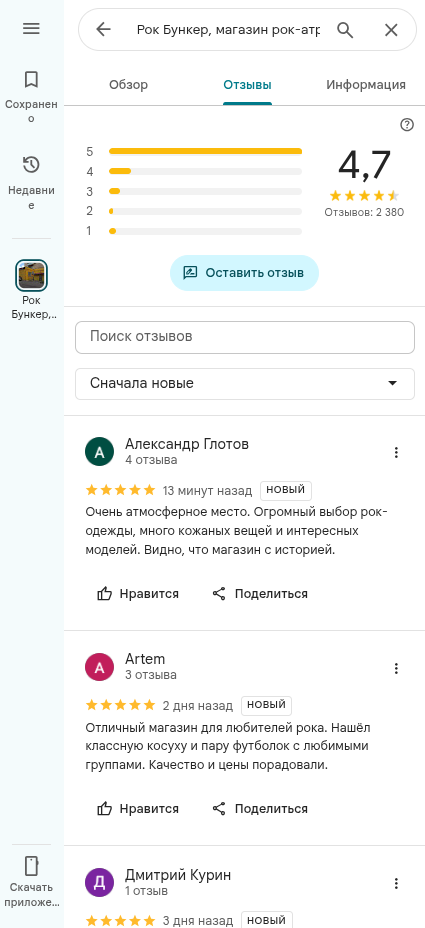Viewport: 425px width, 928px height.
Task: Click Дмитрий Курин's avatar icon
Action: coord(100,884)
